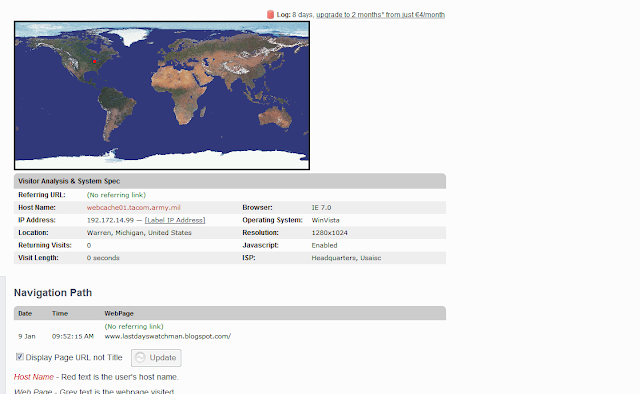Open the upgrade to 2 months link
The width and height of the screenshot is (640, 394).
click(380, 15)
